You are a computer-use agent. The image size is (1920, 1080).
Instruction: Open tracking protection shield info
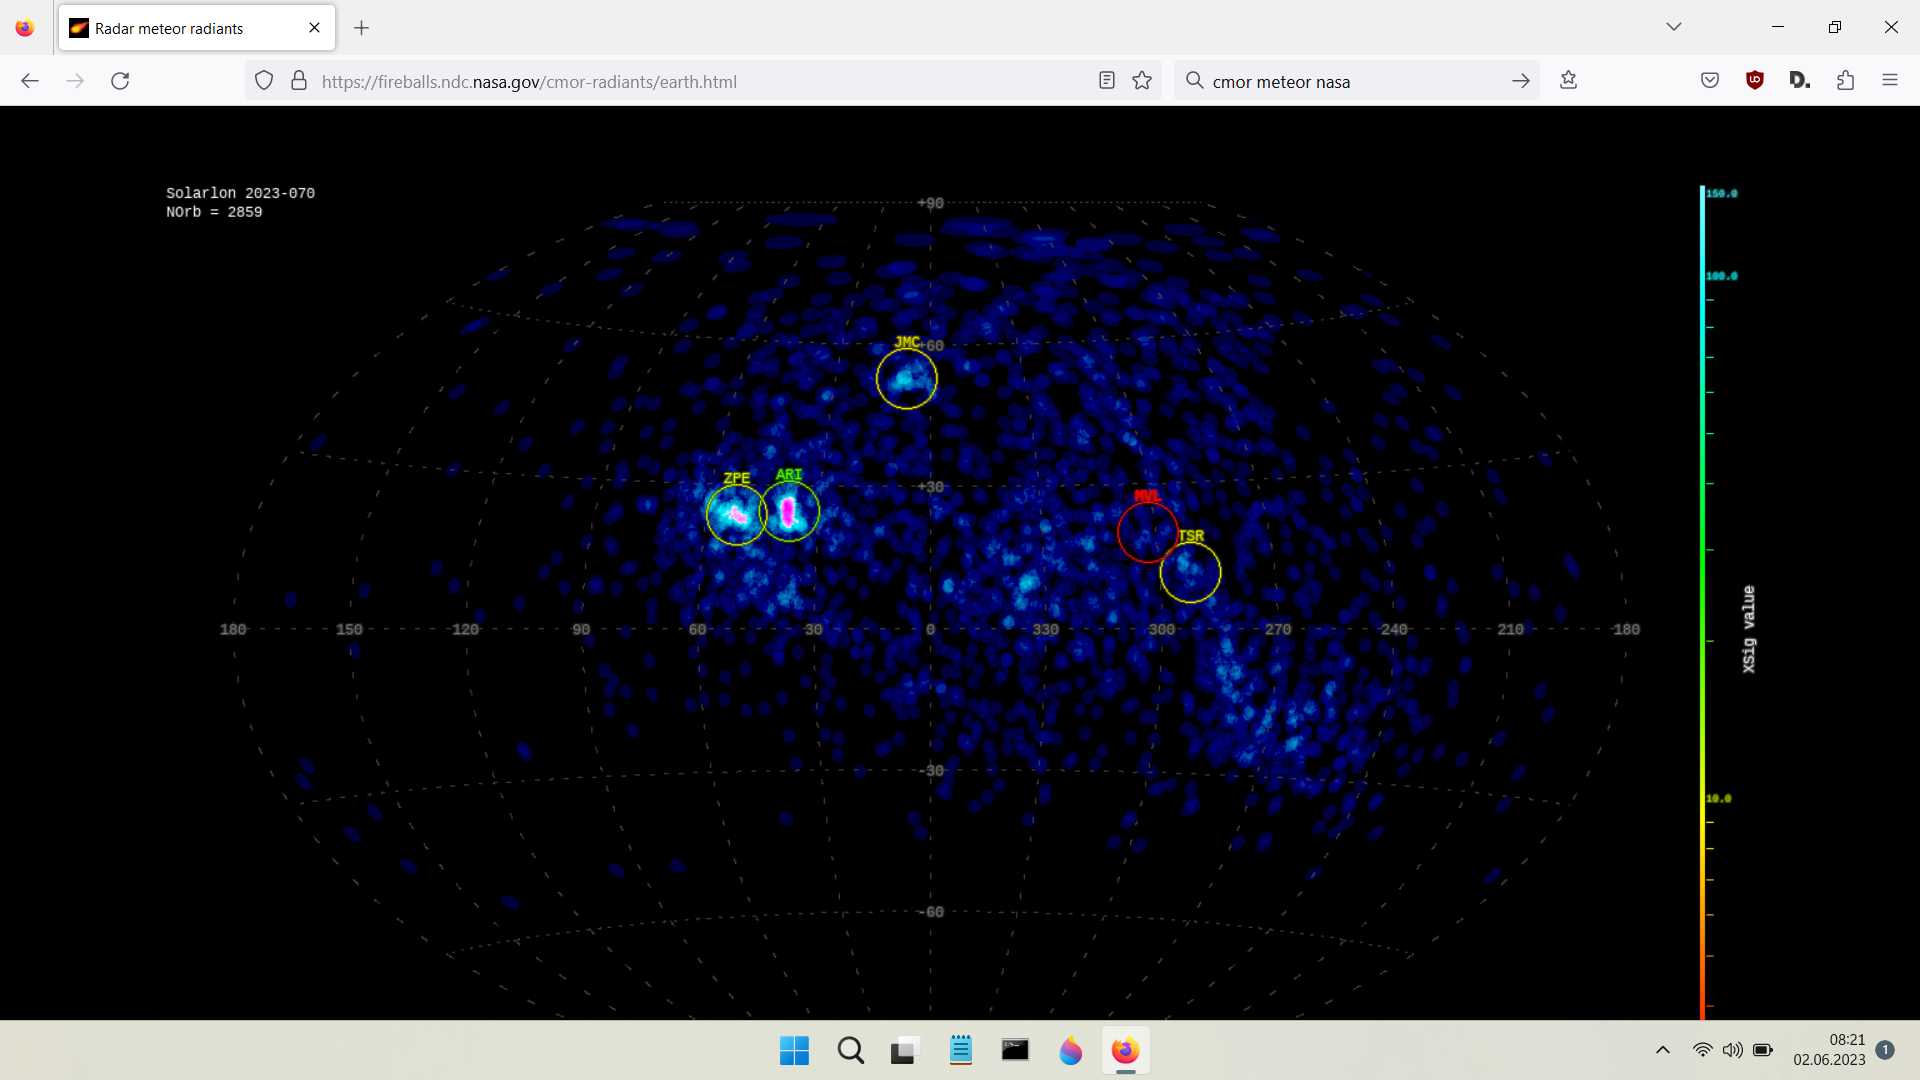pyautogui.click(x=264, y=81)
